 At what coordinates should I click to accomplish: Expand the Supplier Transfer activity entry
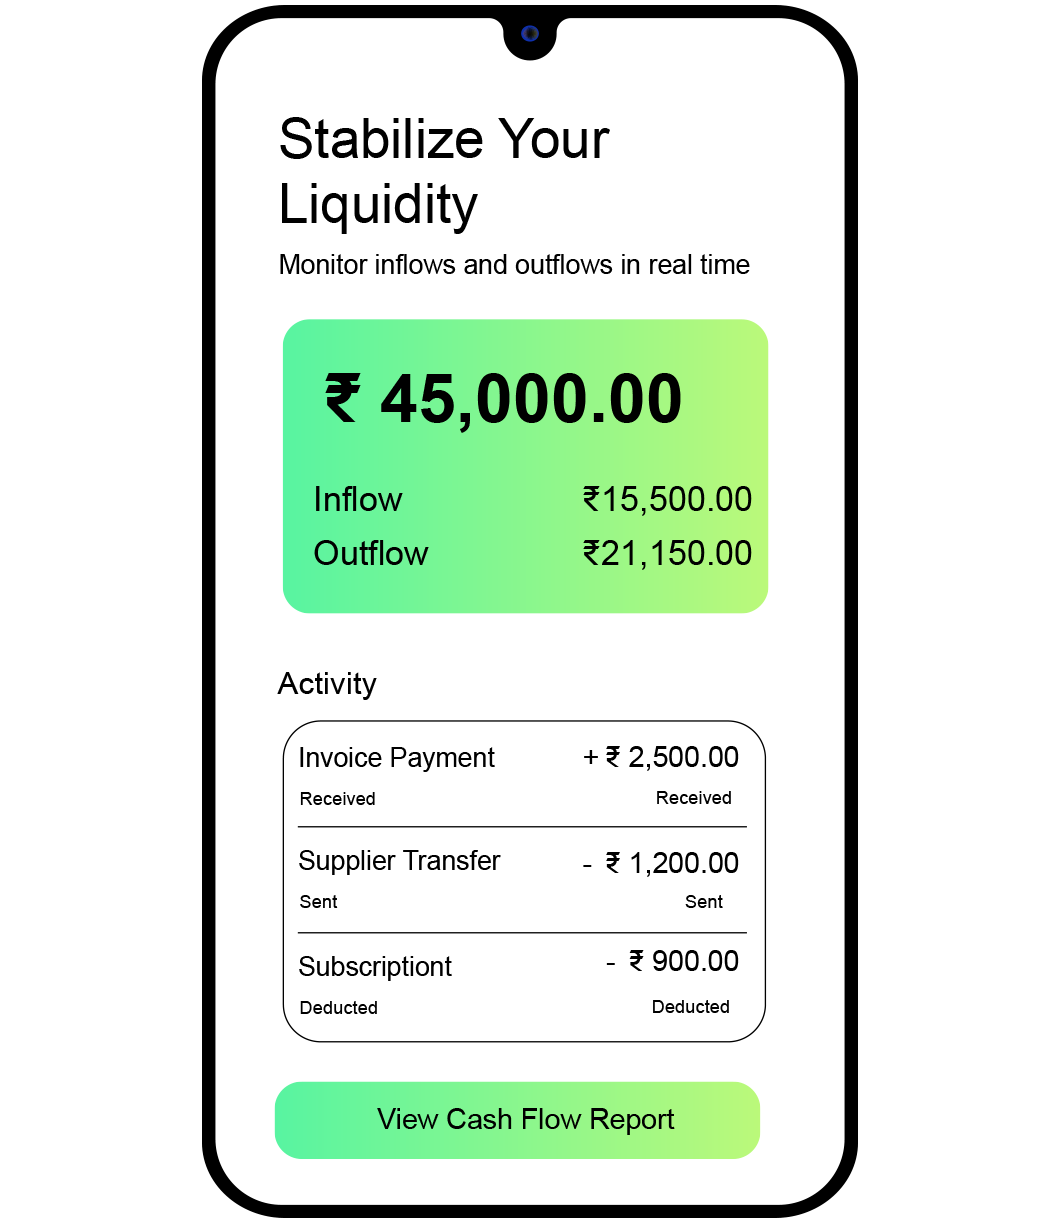tap(399, 861)
